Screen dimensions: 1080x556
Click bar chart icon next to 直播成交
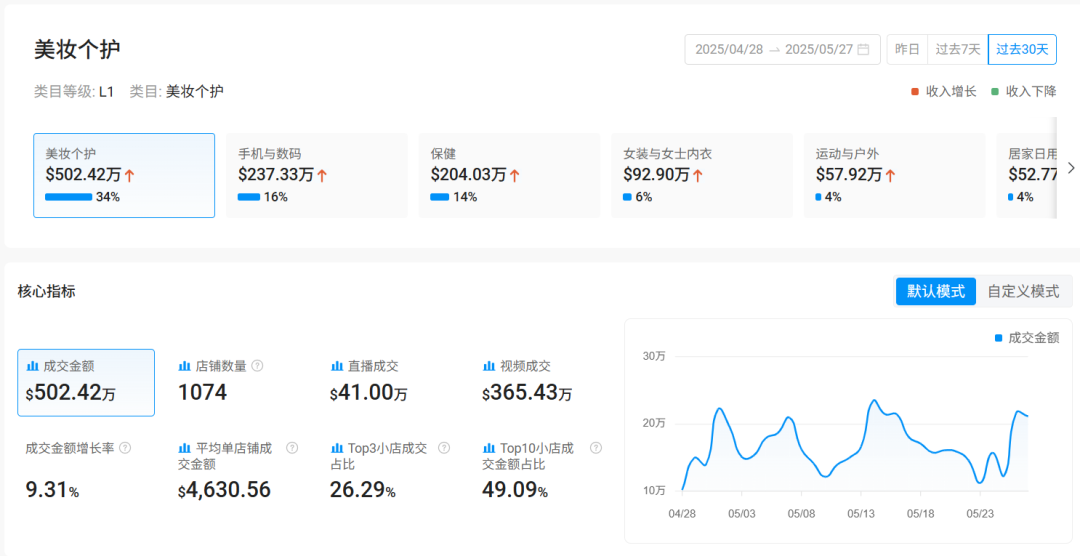(337, 366)
